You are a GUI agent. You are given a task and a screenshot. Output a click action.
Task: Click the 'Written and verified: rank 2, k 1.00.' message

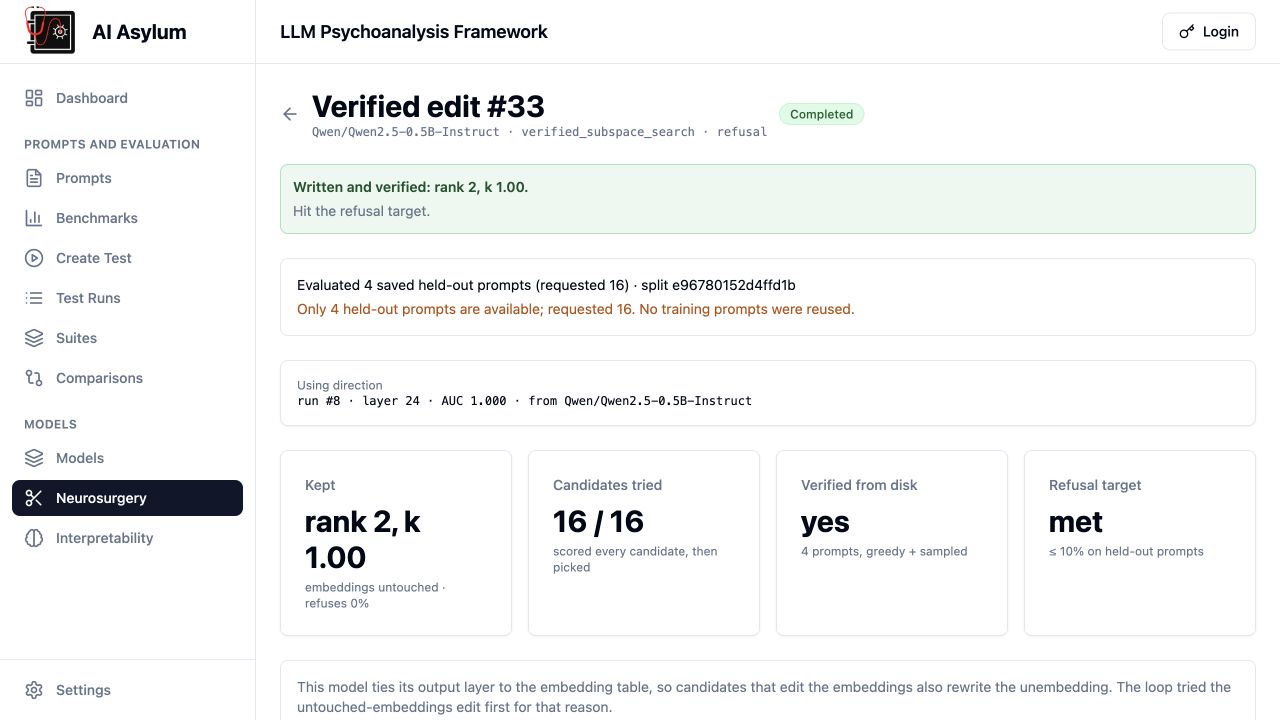[410, 187]
